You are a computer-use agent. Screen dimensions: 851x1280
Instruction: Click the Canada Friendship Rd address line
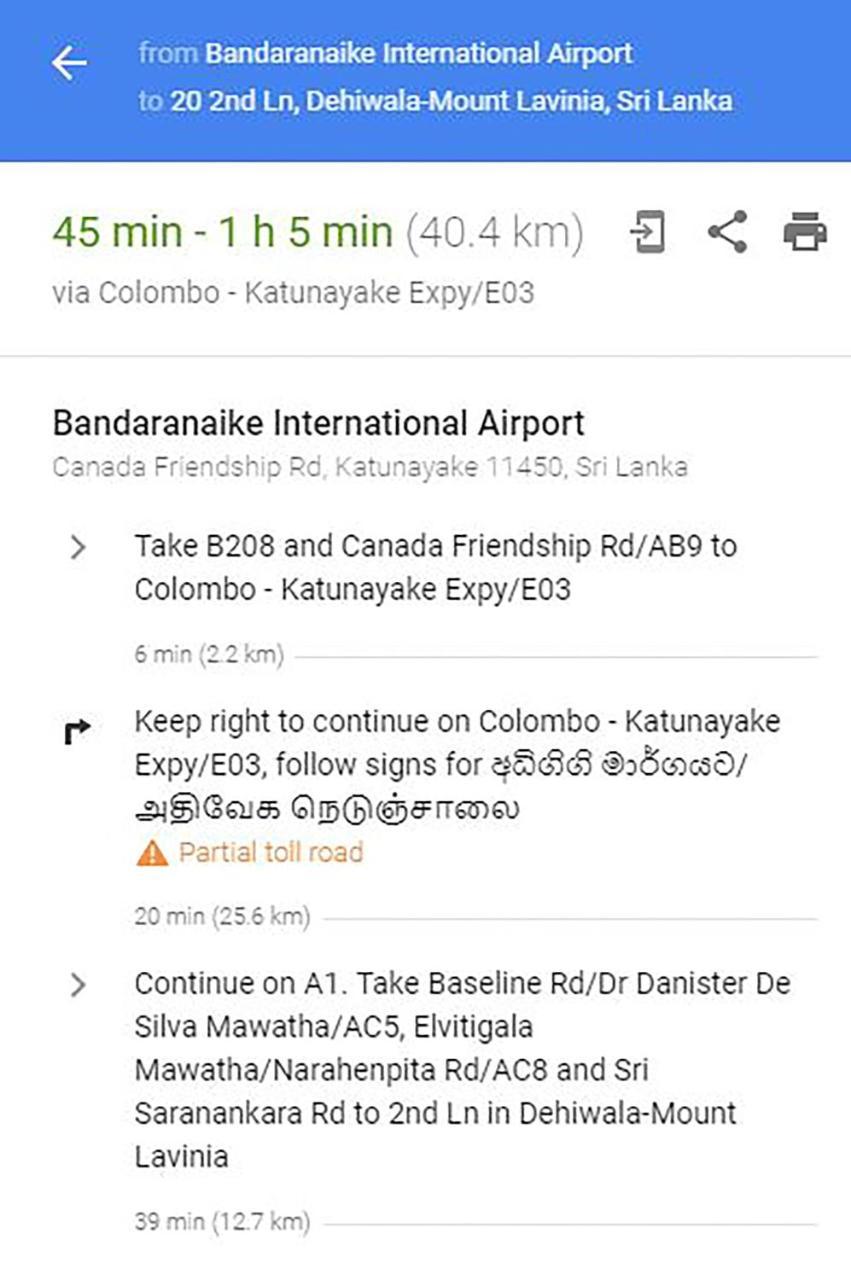click(370, 467)
